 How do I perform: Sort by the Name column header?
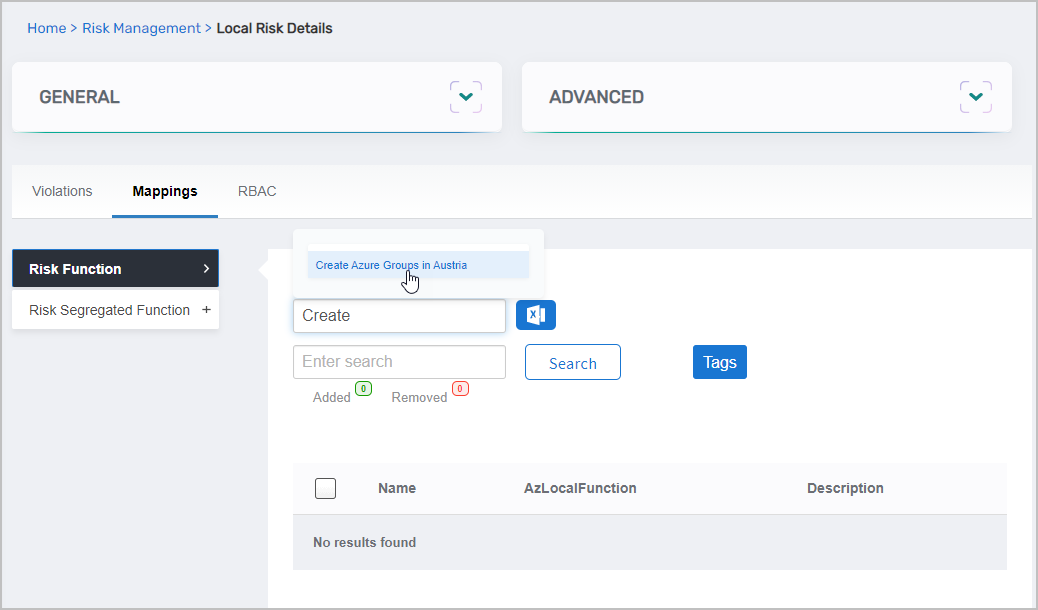[x=397, y=488]
